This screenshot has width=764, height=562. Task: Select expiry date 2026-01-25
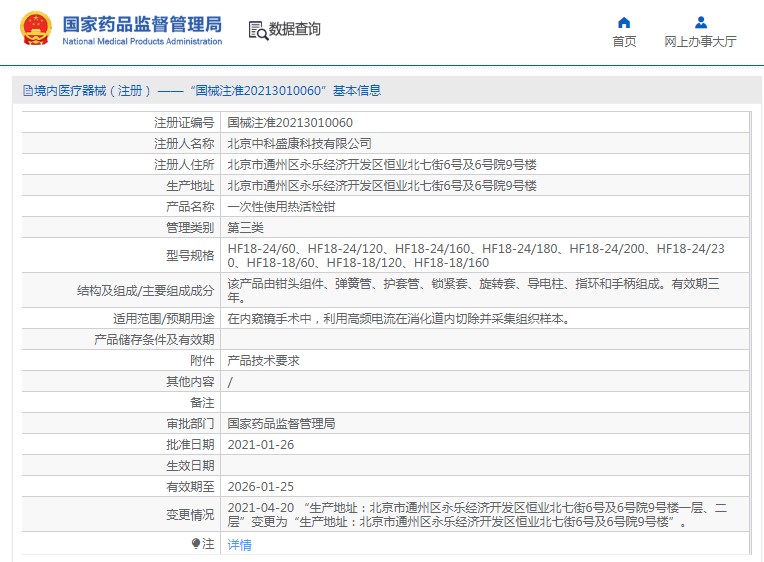[x=261, y=486]
